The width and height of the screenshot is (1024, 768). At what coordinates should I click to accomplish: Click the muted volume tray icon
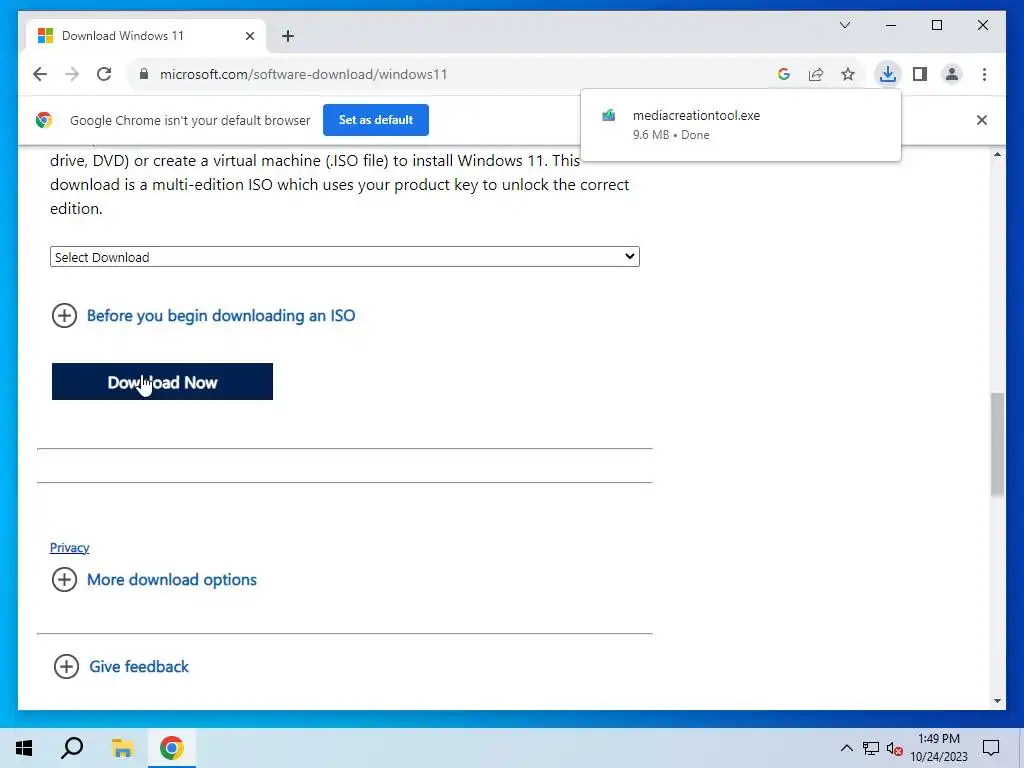(x=895, y=748)
